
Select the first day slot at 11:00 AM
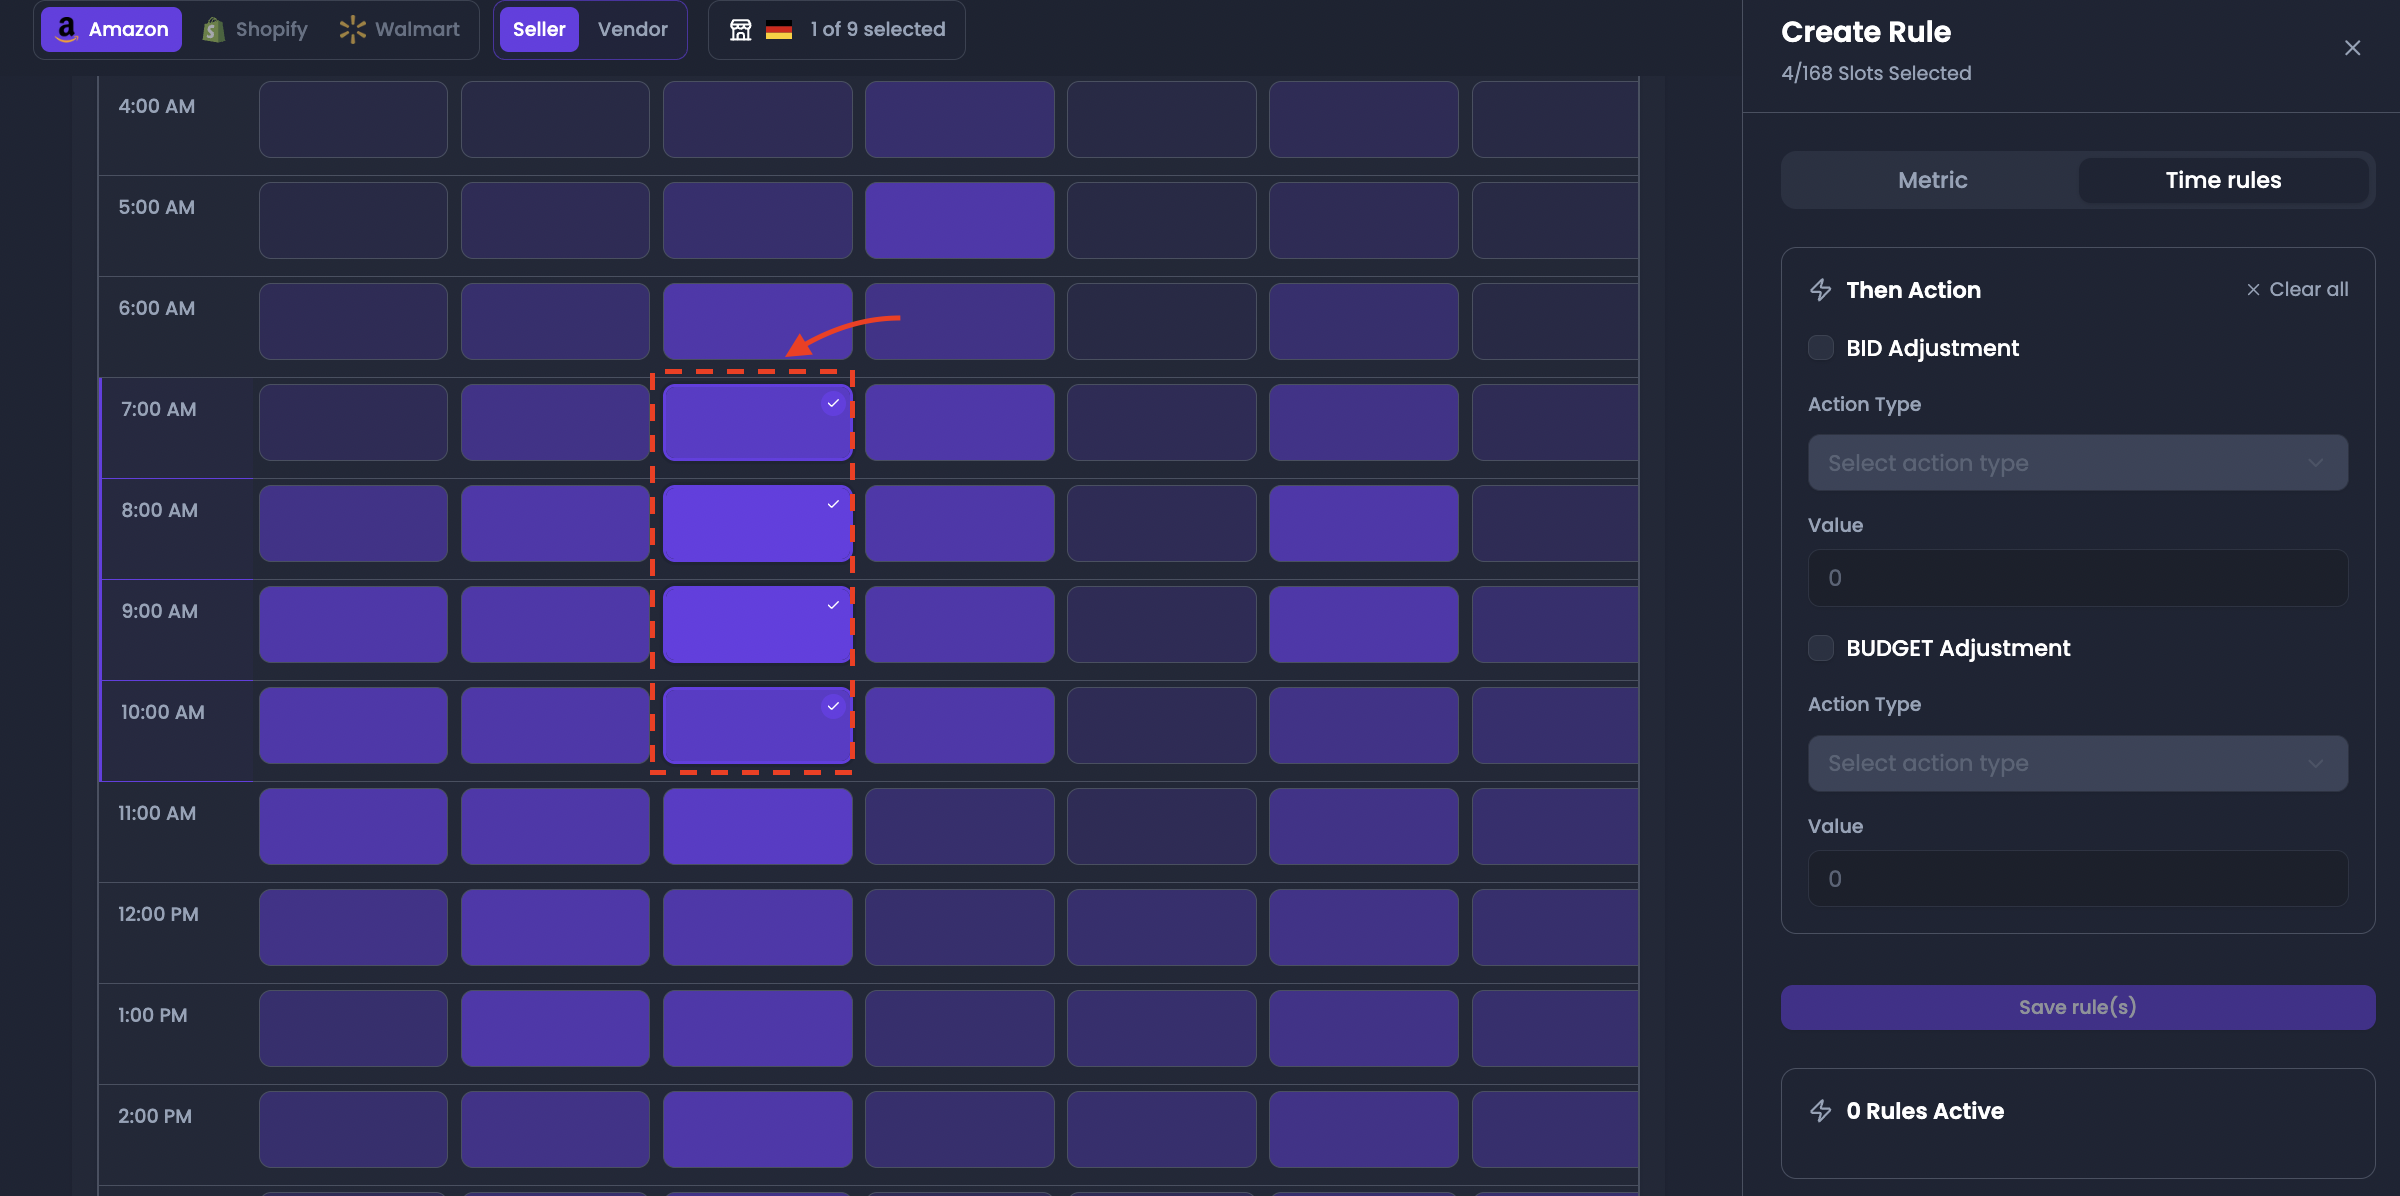353,826
